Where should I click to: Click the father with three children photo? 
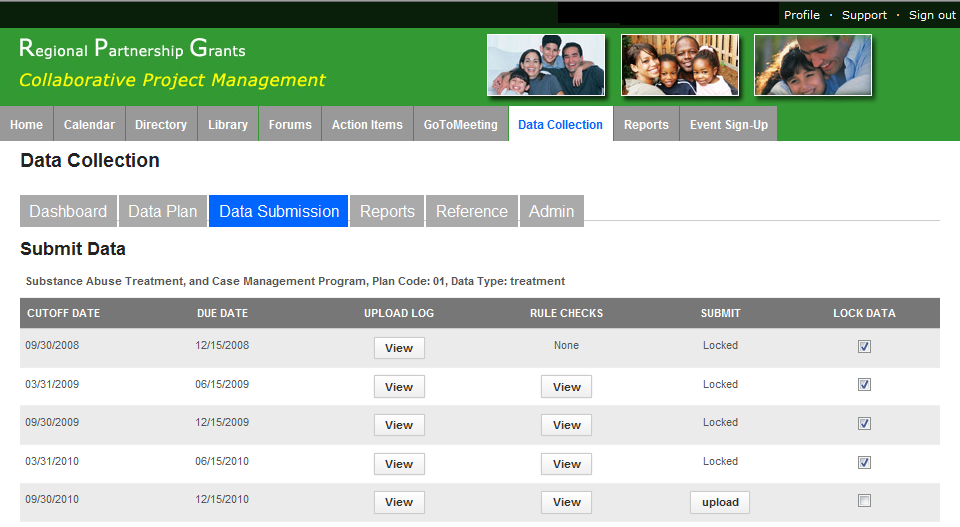click(x=680, y=65)
